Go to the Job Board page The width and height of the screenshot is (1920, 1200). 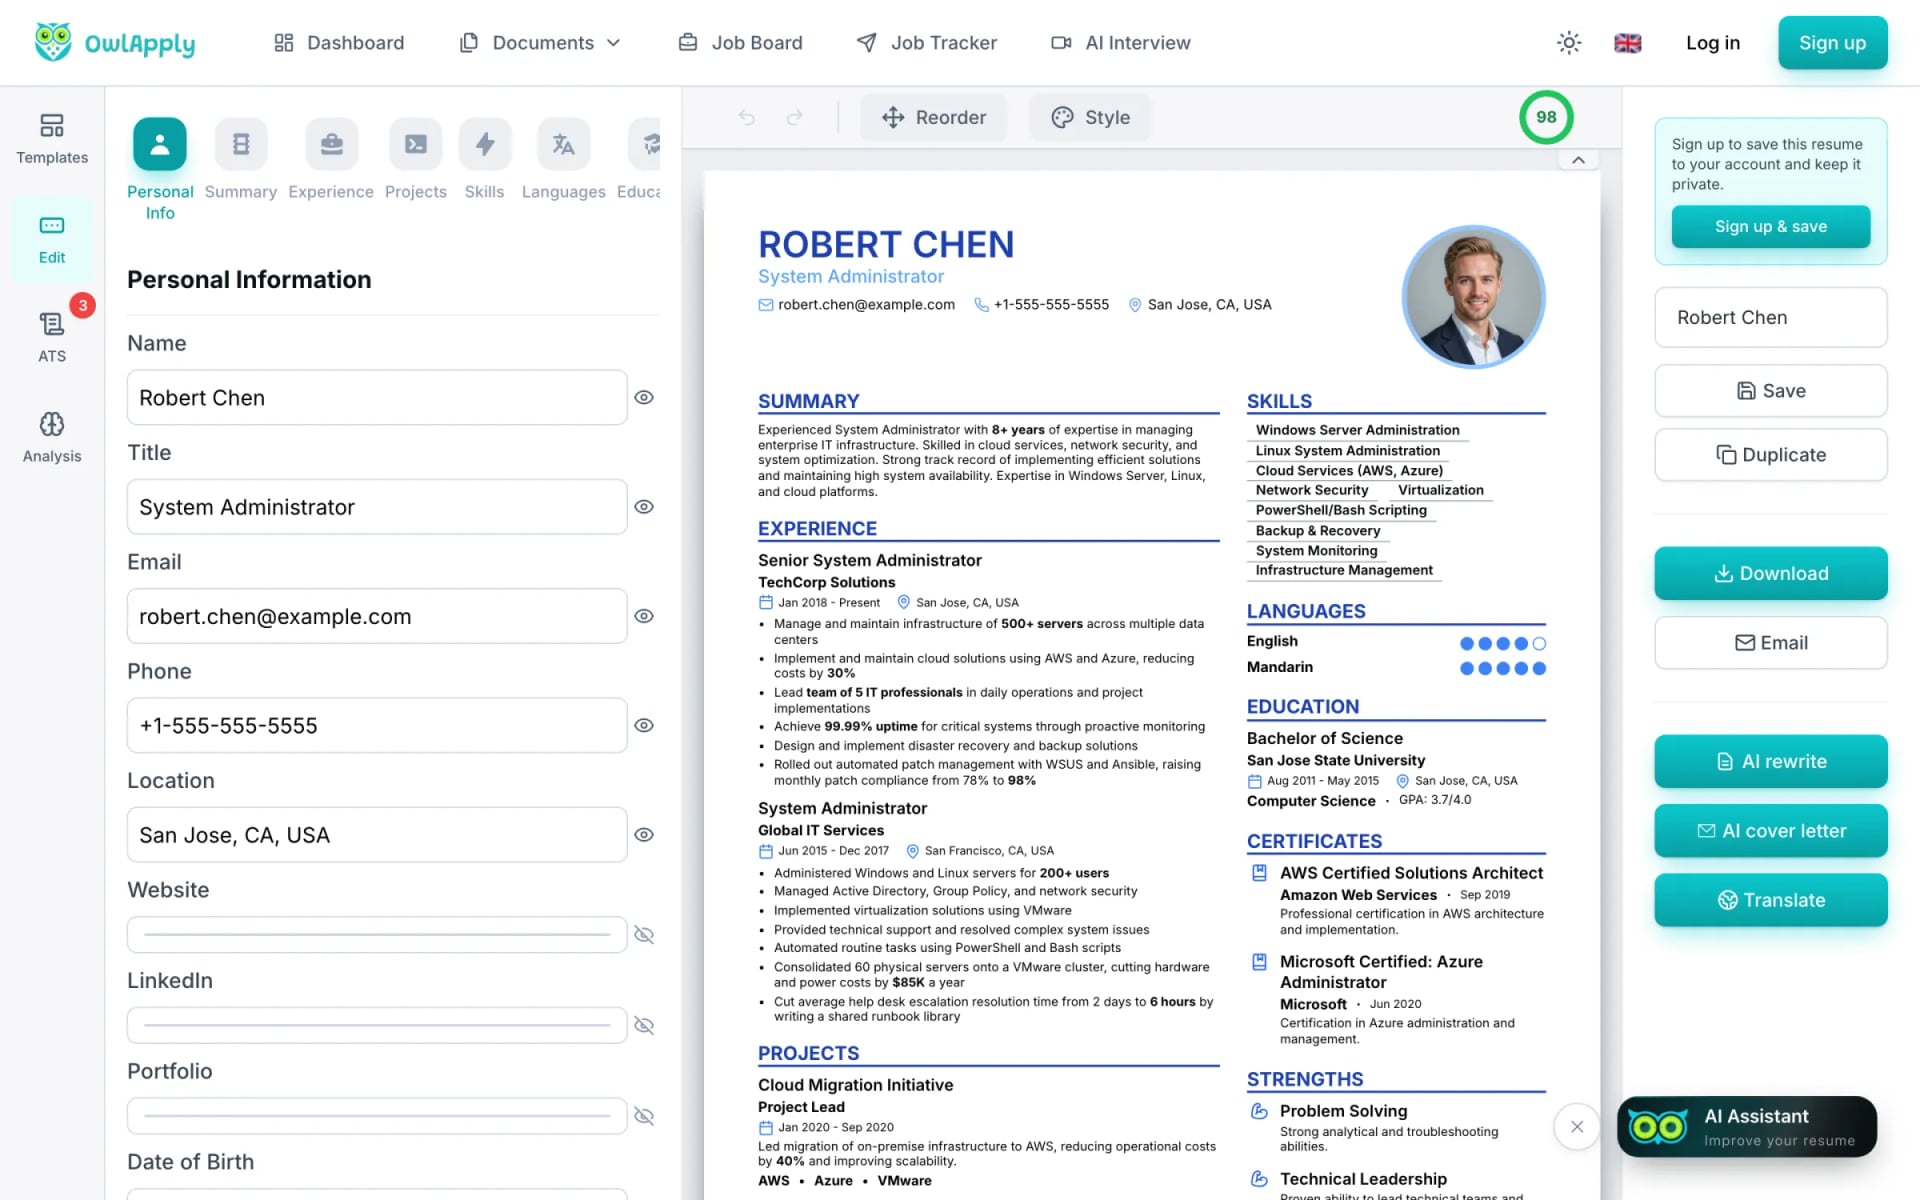[741, 43]
